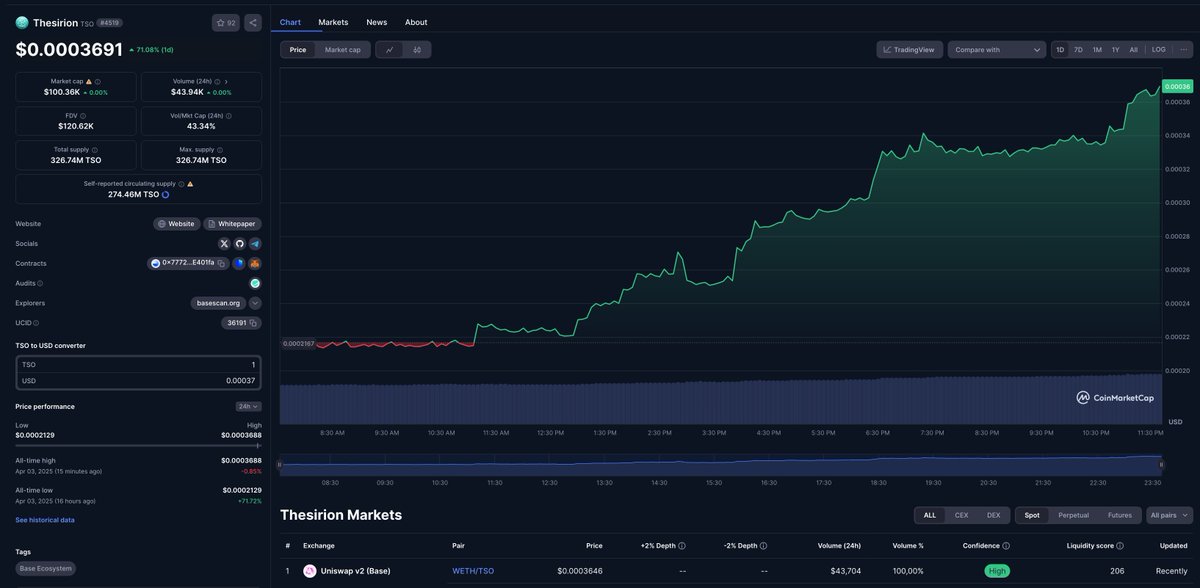Show ALL exchange types in markets
1200x588 pixels.
point(930,515)
